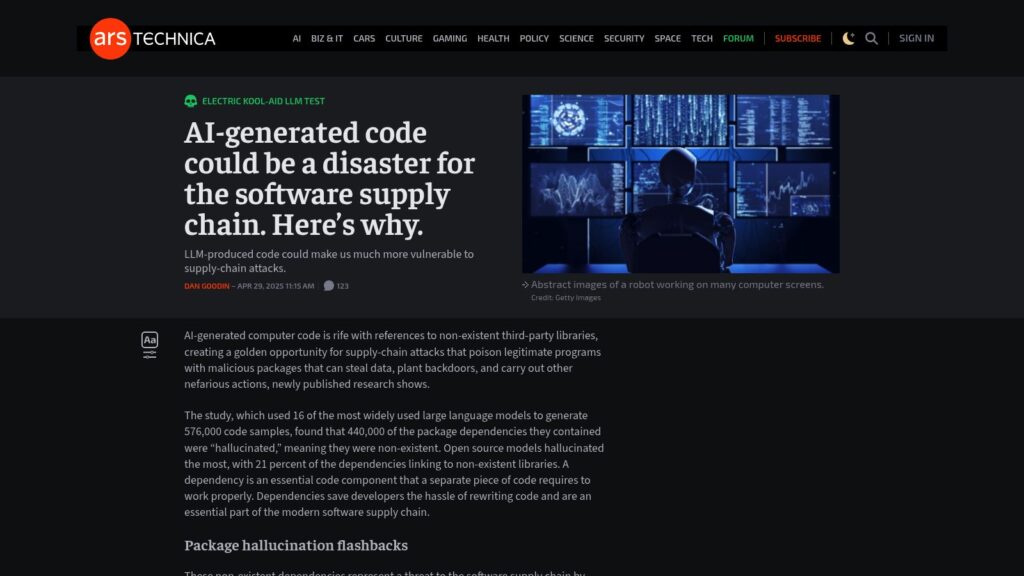Click the article subheading about supply-chain attacks
The width and height of the screenshot is (1024, 576).
(x=328, y=261)
